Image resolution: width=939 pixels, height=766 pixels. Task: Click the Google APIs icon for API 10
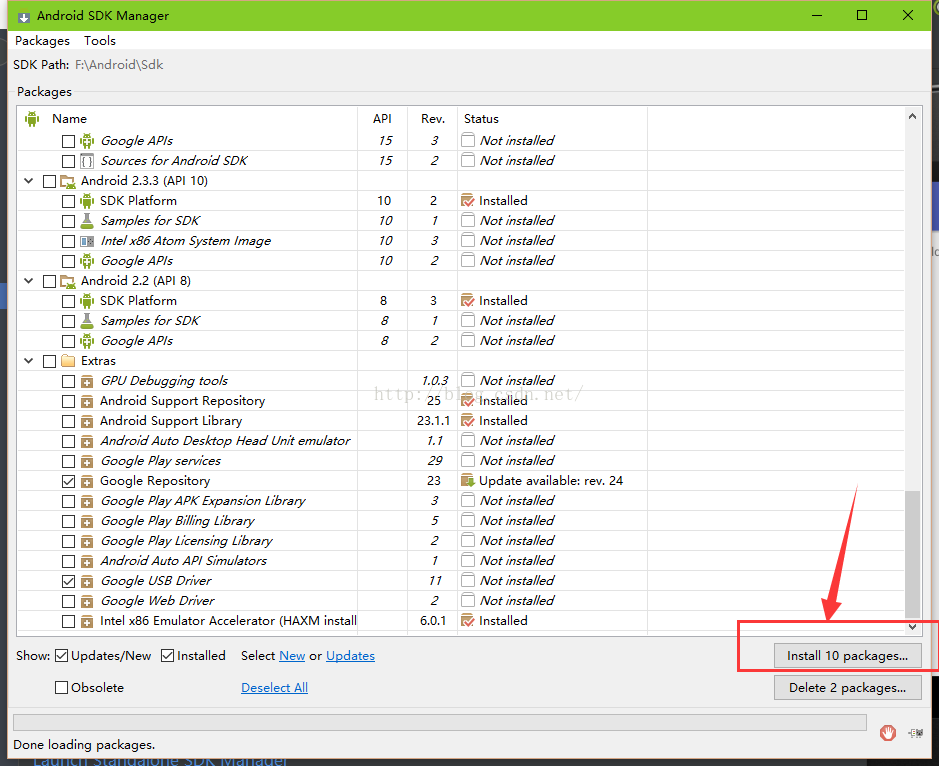pos(87,261)
